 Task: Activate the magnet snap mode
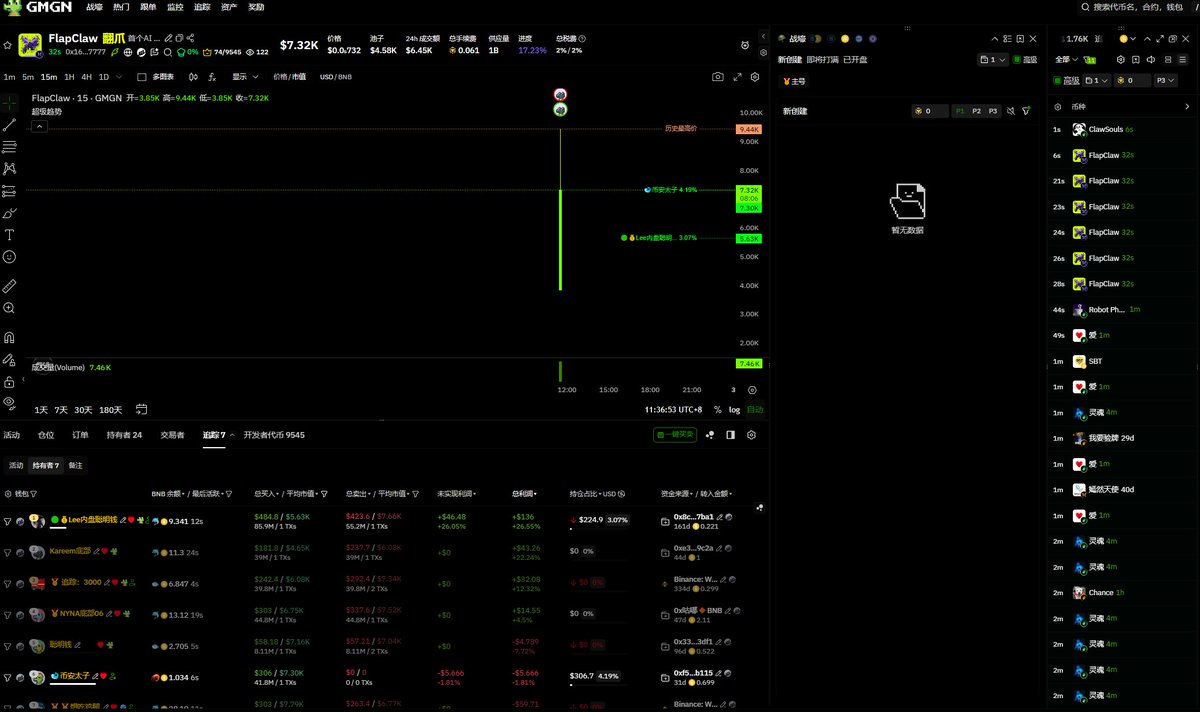click(9, 337)
